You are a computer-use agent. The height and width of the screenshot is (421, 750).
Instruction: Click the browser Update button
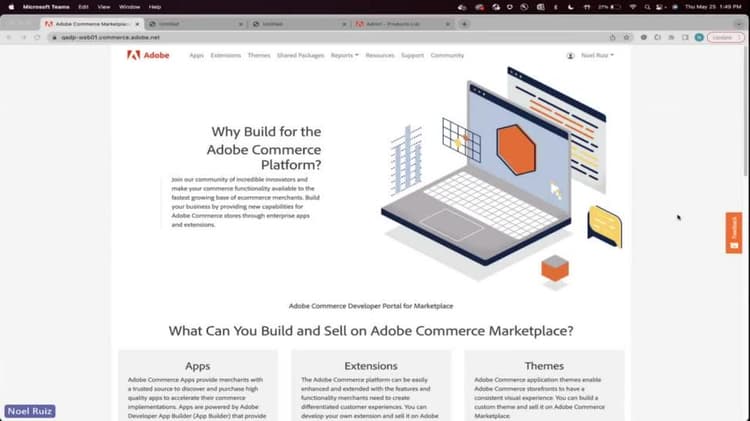tap(725, 37)
